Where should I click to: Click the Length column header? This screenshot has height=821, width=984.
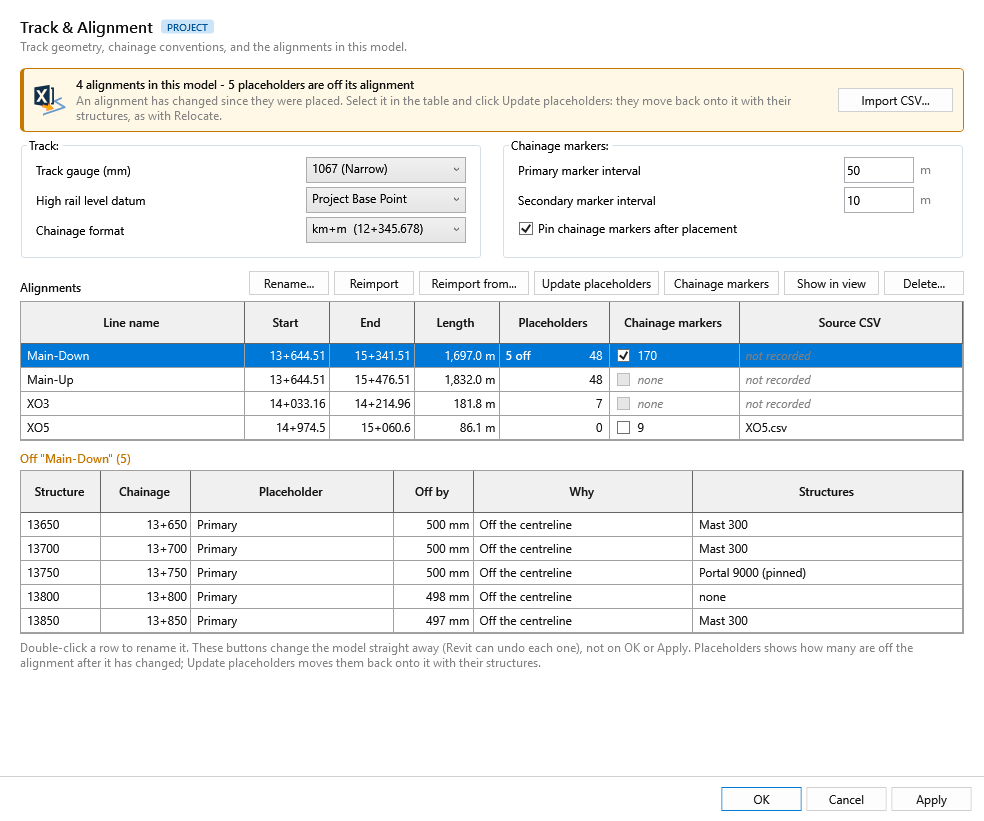point(456,323)
